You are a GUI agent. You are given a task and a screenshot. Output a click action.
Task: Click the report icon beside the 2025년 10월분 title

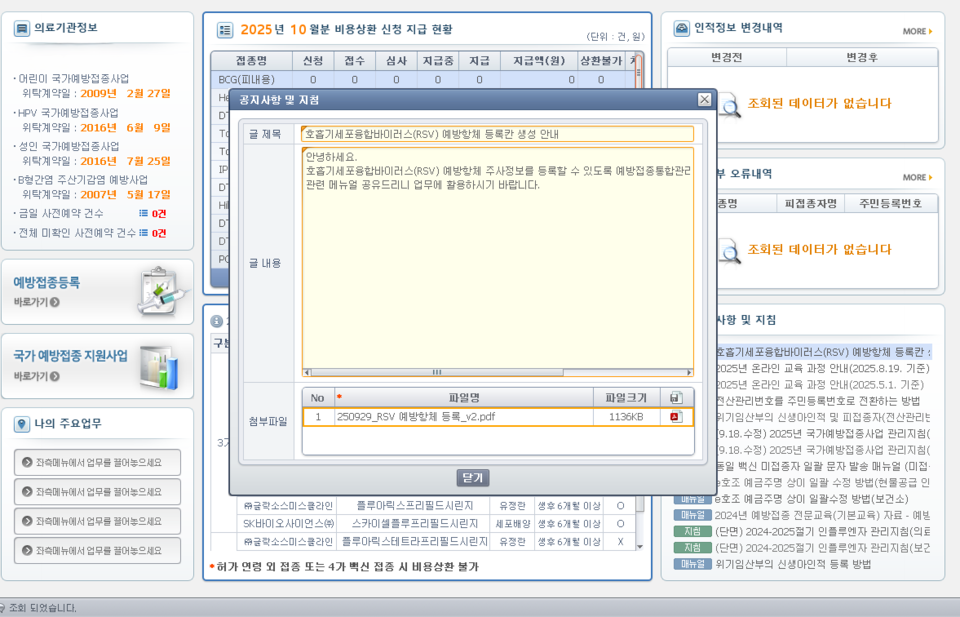coord(224,29)
